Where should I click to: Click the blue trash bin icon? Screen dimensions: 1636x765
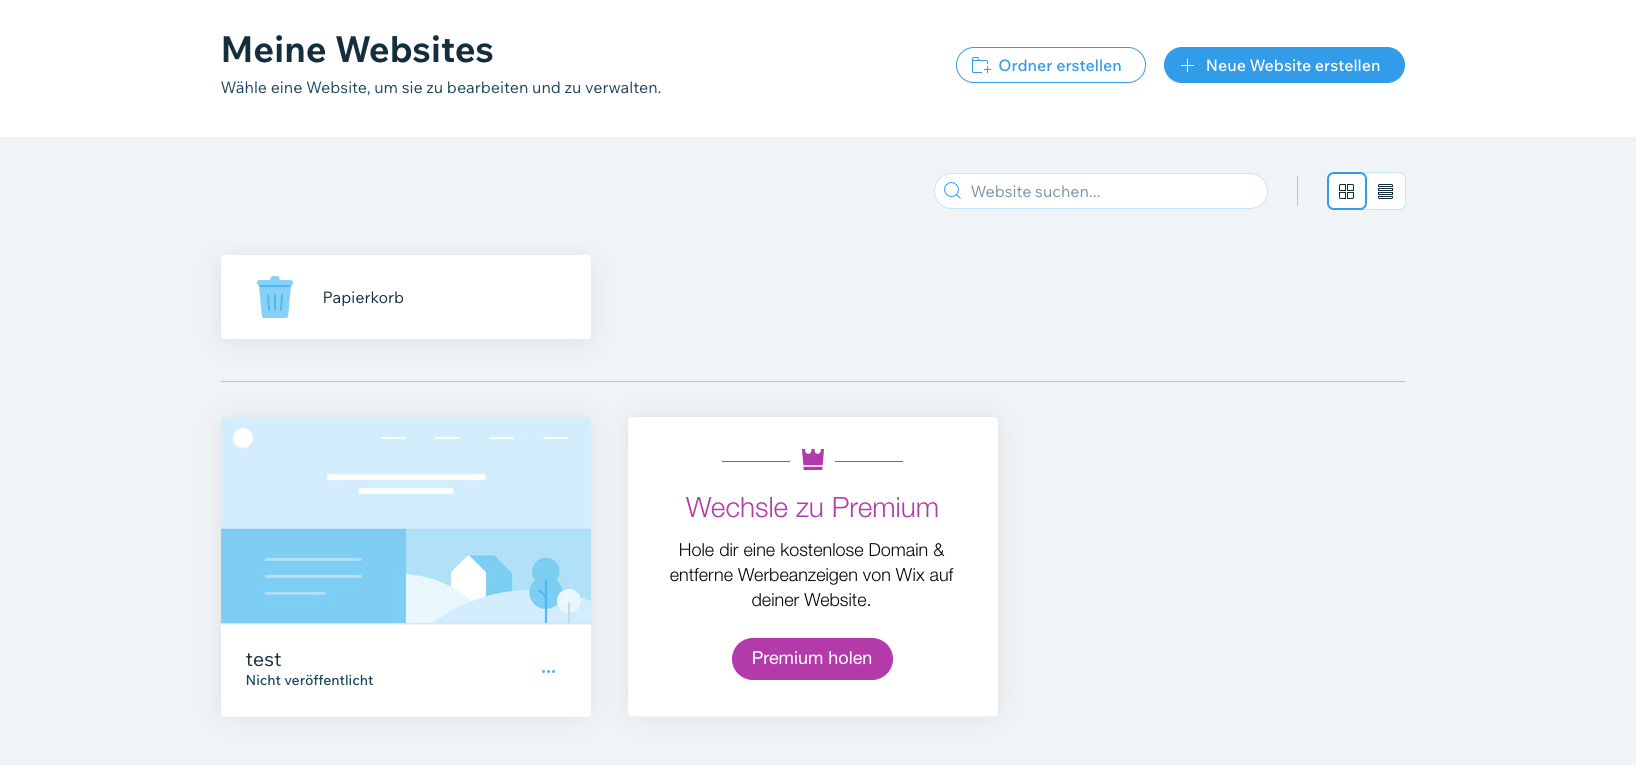(275, 297)
